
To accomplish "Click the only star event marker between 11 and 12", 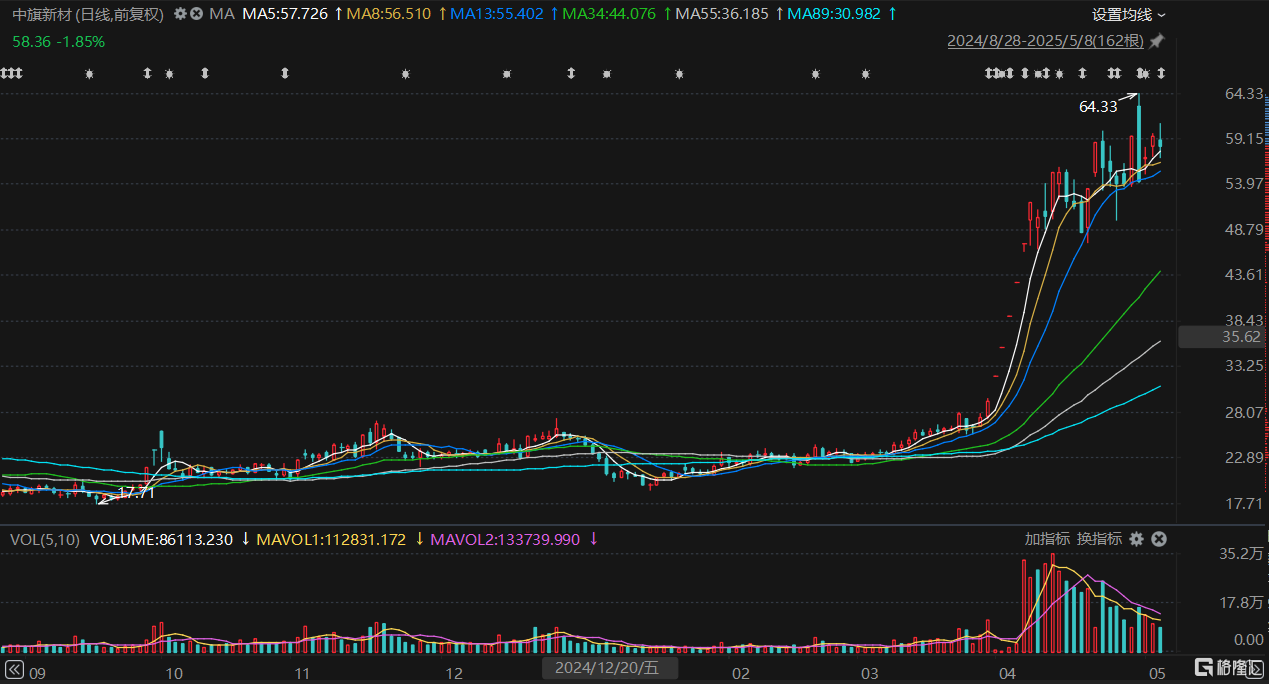I will (x=405, y=74).
